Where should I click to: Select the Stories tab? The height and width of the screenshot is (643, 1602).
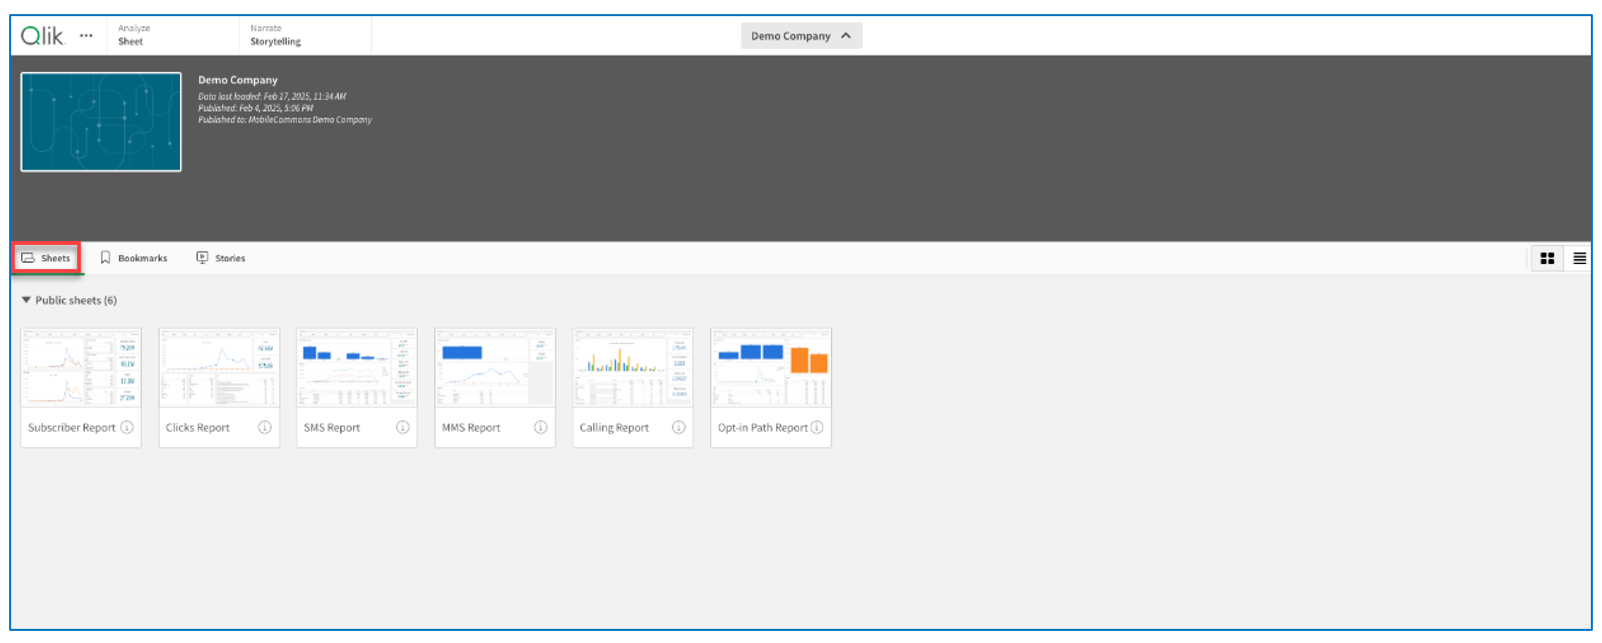point(221,258)
